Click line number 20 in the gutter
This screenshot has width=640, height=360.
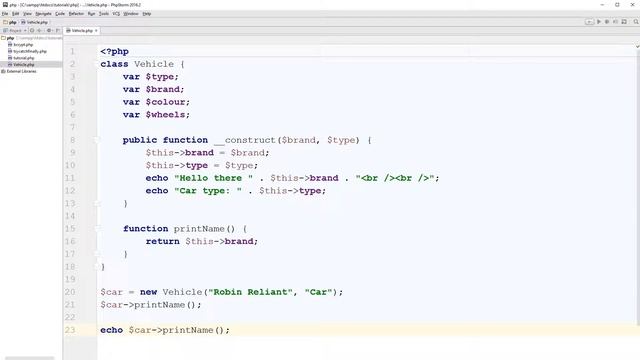(70, 292)
